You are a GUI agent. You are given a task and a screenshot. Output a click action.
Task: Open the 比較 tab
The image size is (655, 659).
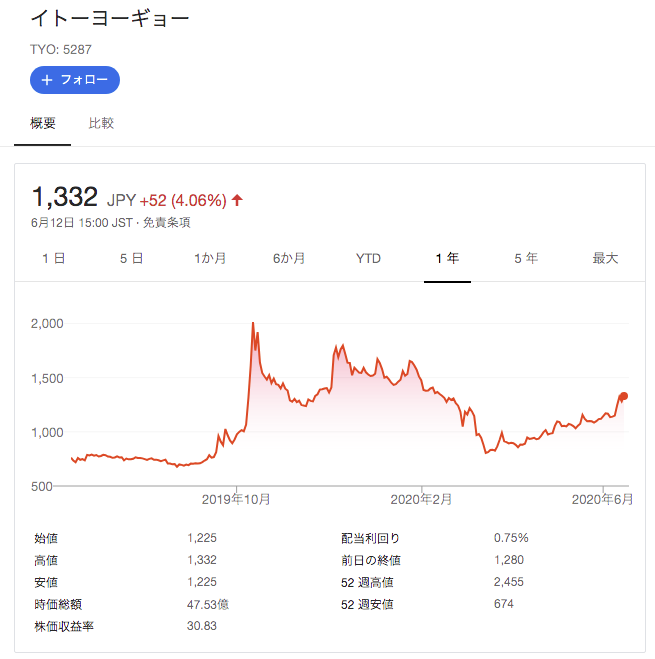[x=101, y=123]
